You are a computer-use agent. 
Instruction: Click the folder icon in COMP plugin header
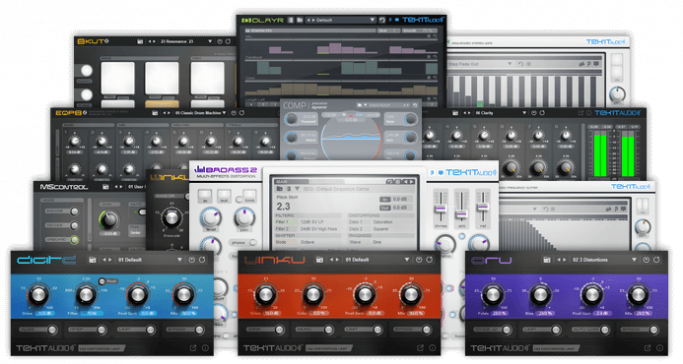coord(359,105)
